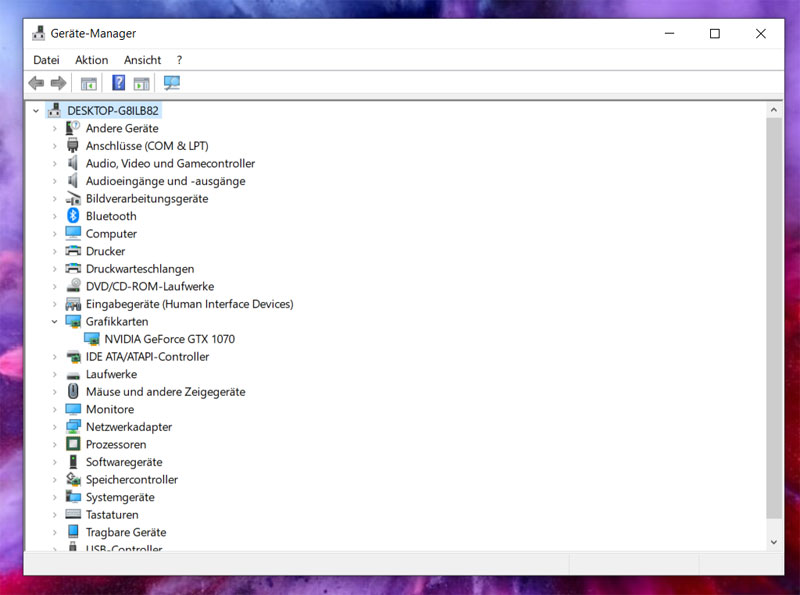Click the Tastaturen keyboard icon
Screen dimensions: 800x595
pos(73,514)
